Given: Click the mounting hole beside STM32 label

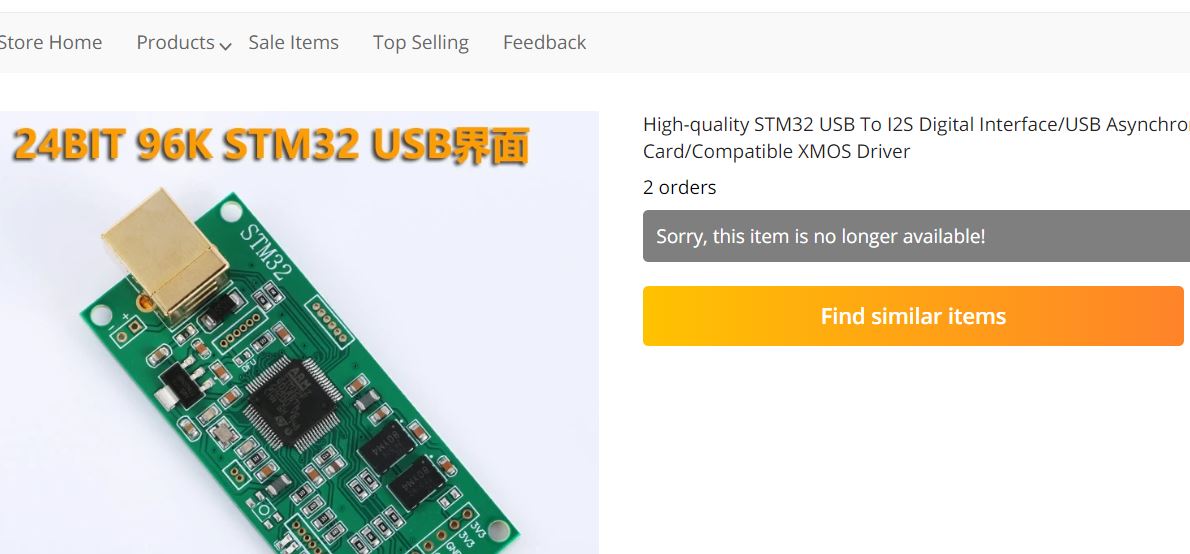Looking at the screenshot, I should pos(231,212).
